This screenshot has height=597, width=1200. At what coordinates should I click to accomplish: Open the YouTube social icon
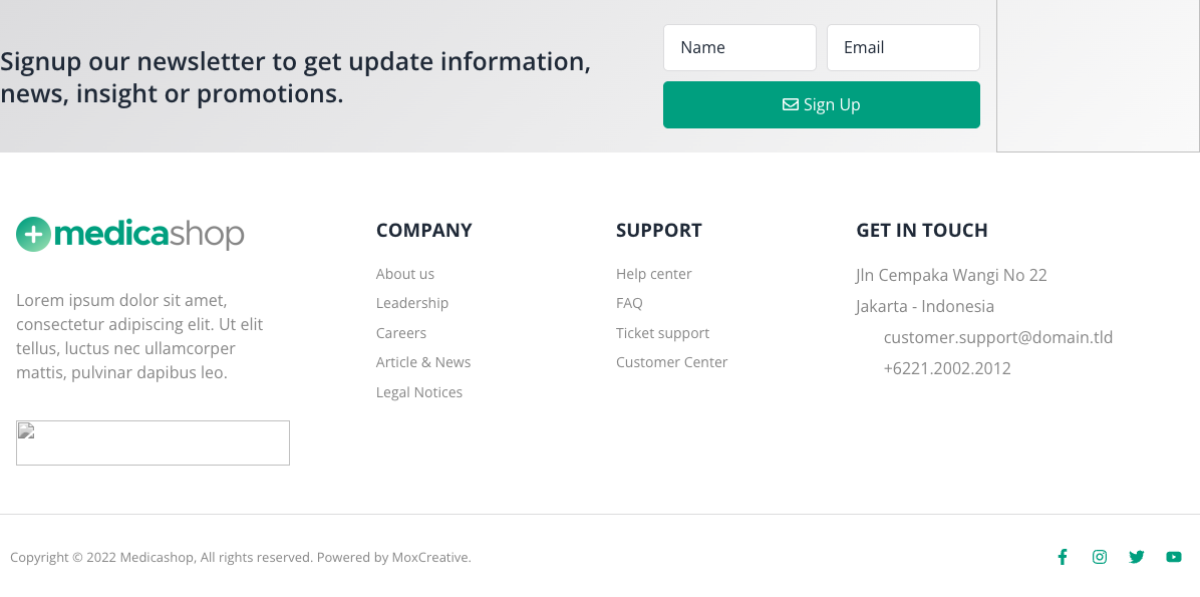coord(1173,557)
